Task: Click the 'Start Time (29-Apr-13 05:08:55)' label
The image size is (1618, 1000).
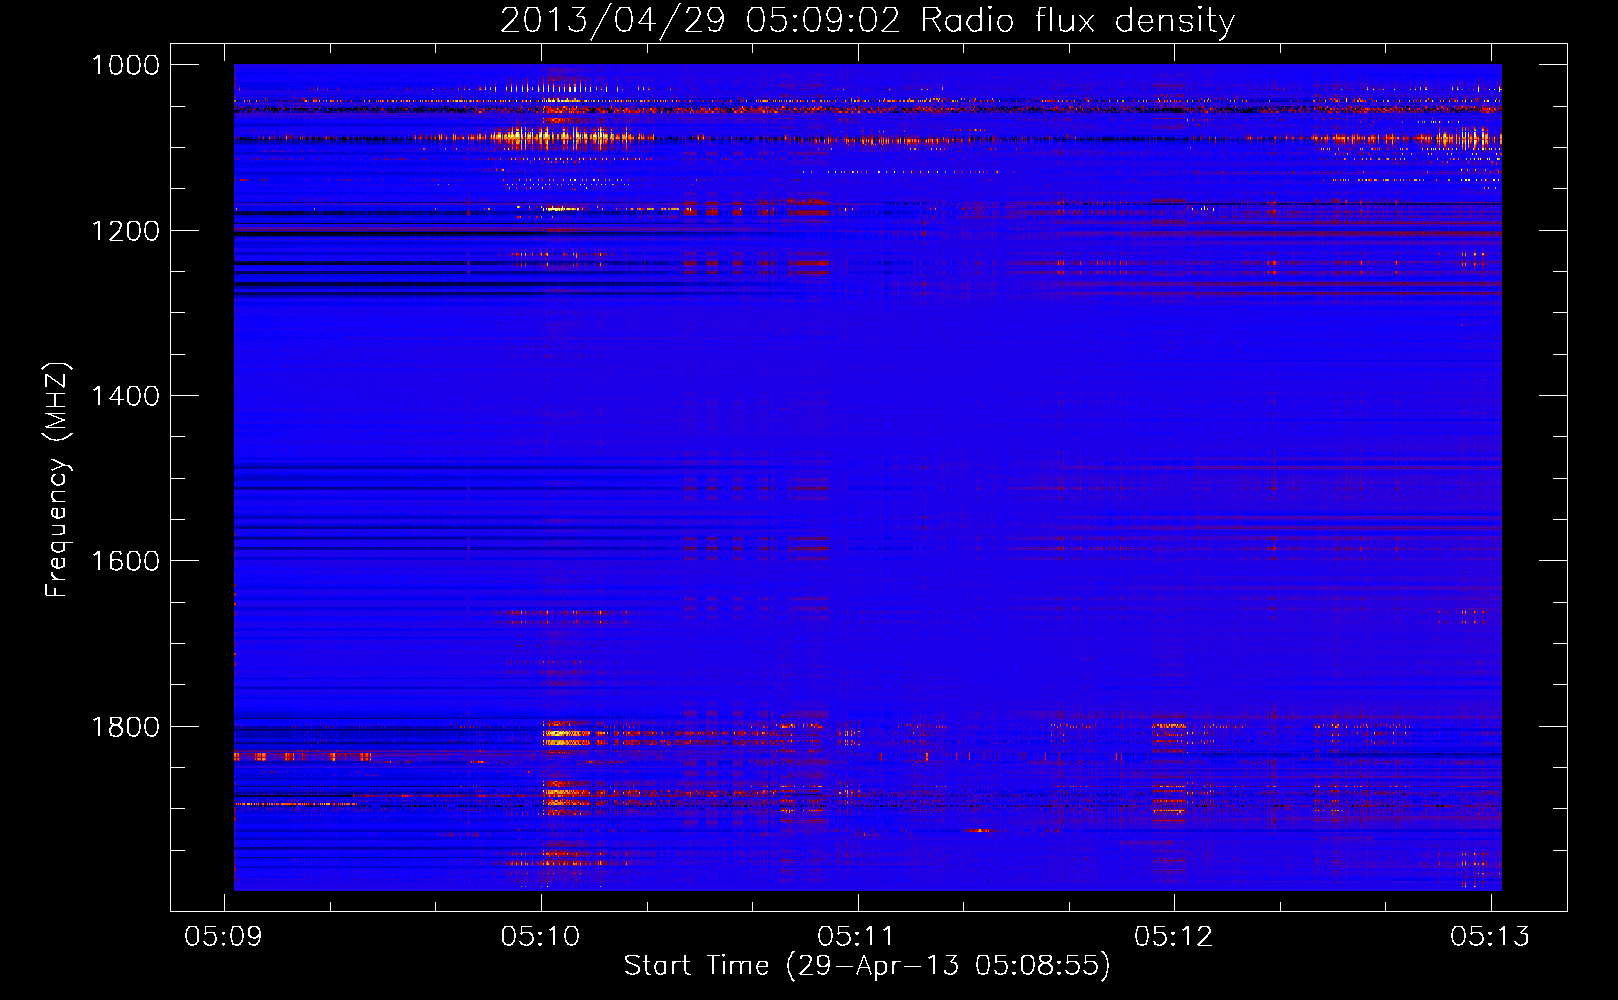Action: (x=867, y=966)
